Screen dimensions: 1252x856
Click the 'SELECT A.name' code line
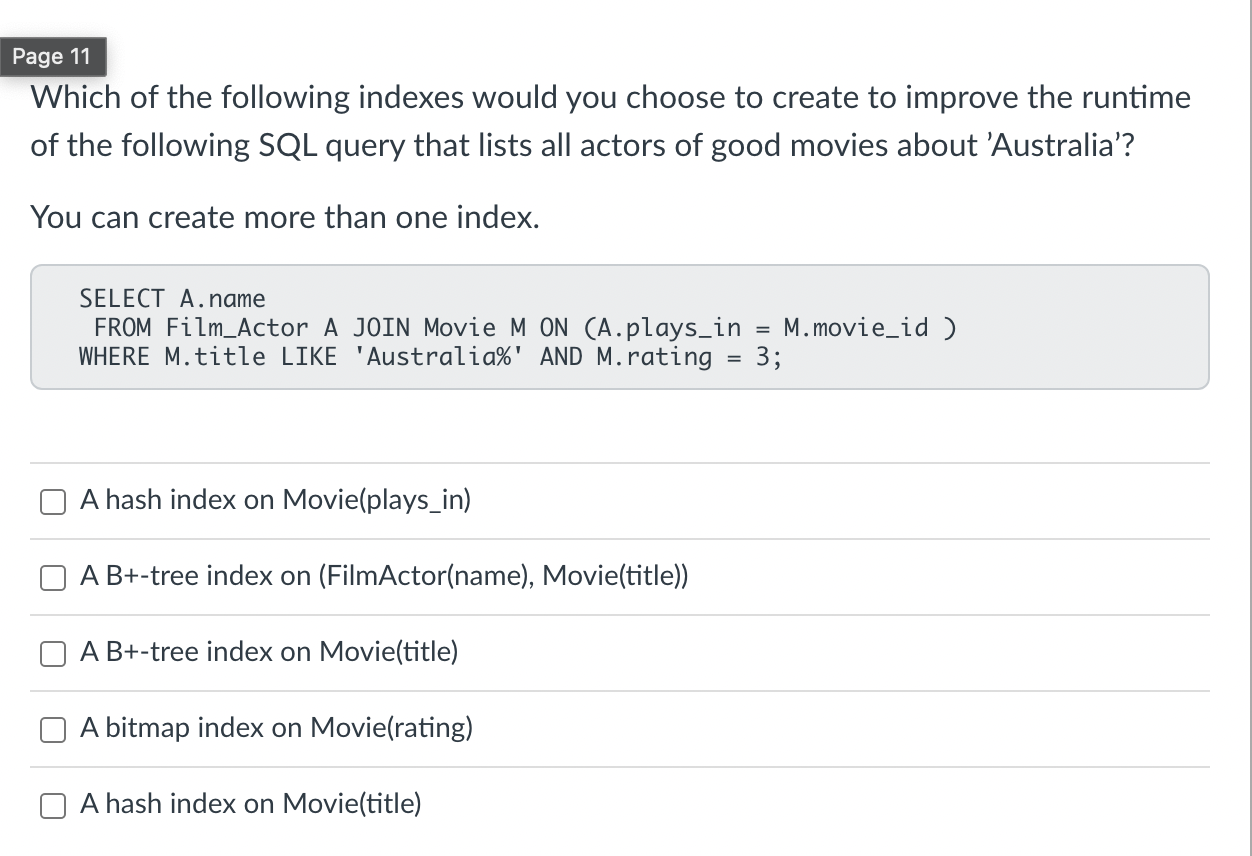tap(173, 298)
